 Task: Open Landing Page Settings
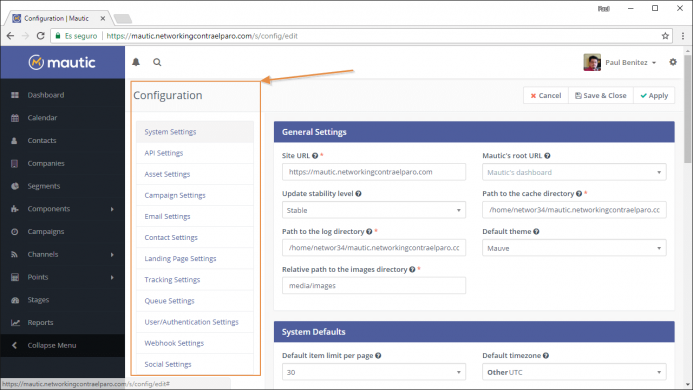[195, 259]
